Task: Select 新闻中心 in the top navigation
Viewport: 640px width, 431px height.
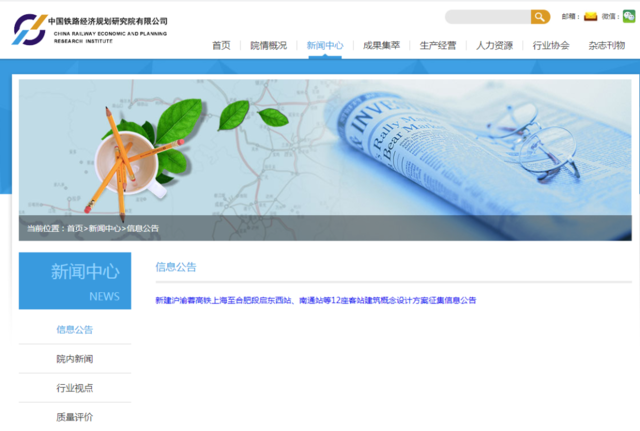Action: pyautogui.click(x=325, y=45)
